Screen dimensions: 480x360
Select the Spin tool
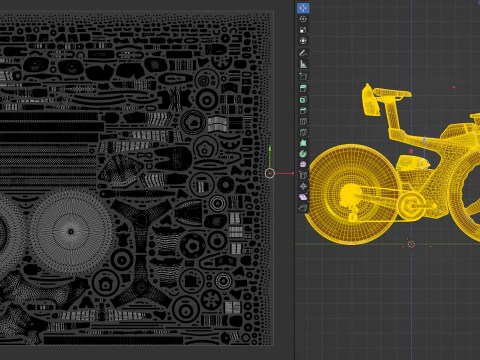coord(303,154)
